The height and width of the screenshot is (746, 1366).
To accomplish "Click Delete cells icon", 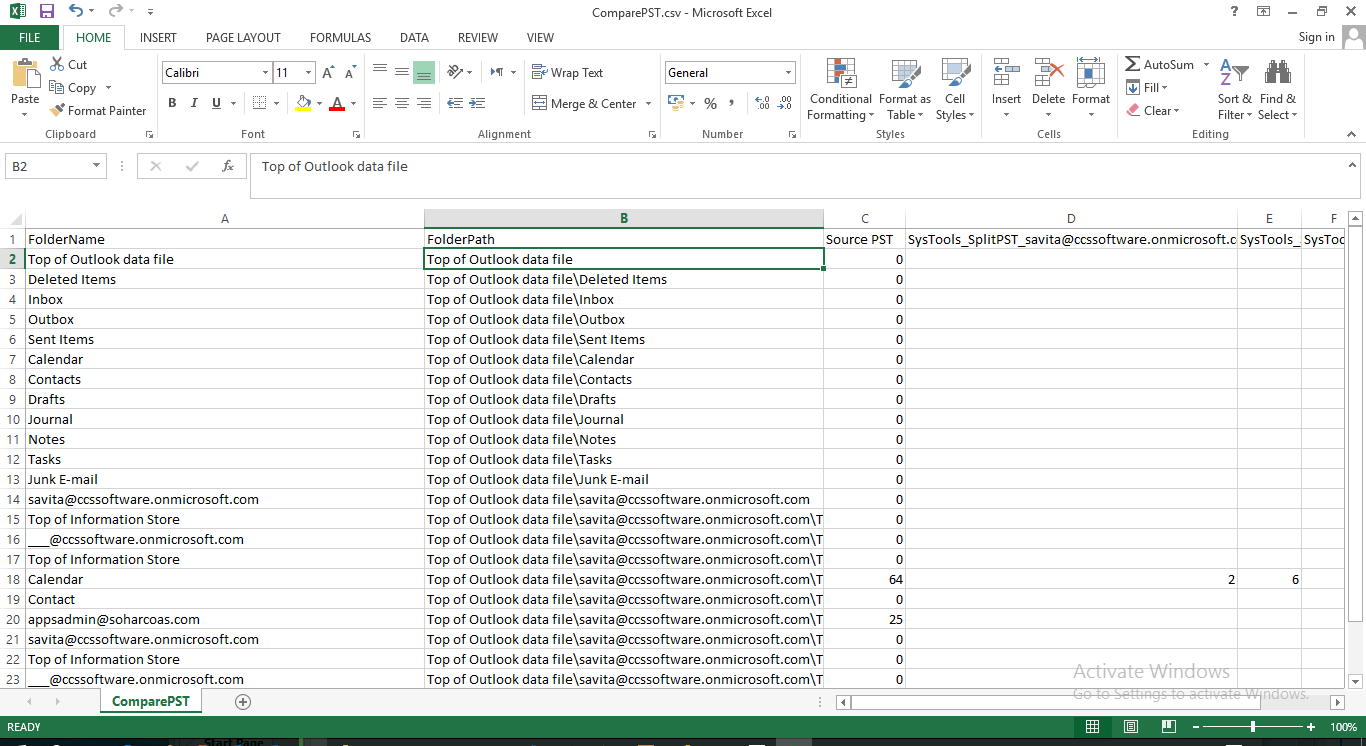I will (x=1048, y=75).
